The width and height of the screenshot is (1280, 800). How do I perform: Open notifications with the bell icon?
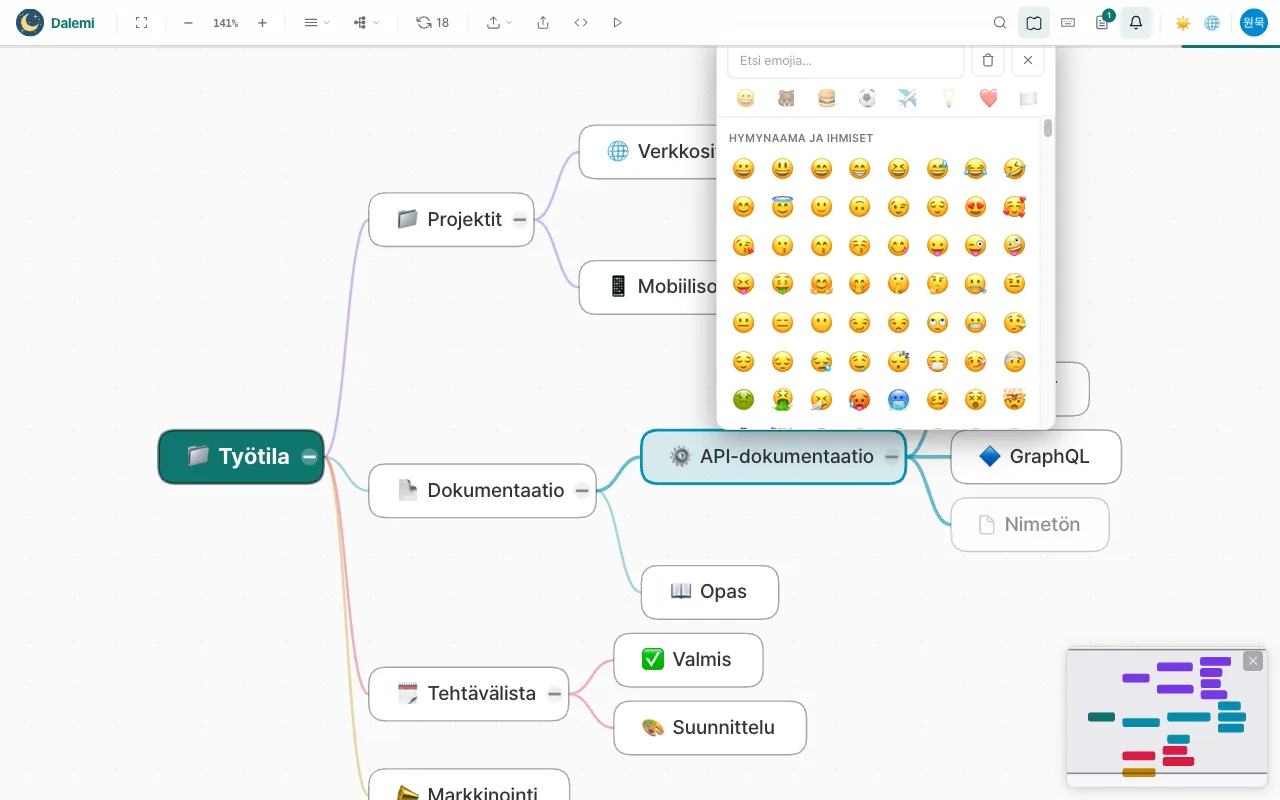point(1136,22)
